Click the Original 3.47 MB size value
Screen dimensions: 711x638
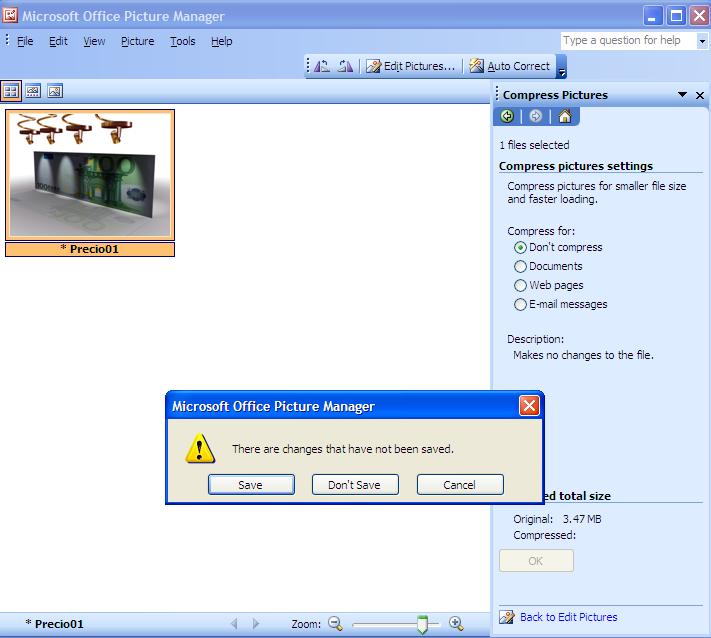(x=582, y=519)
